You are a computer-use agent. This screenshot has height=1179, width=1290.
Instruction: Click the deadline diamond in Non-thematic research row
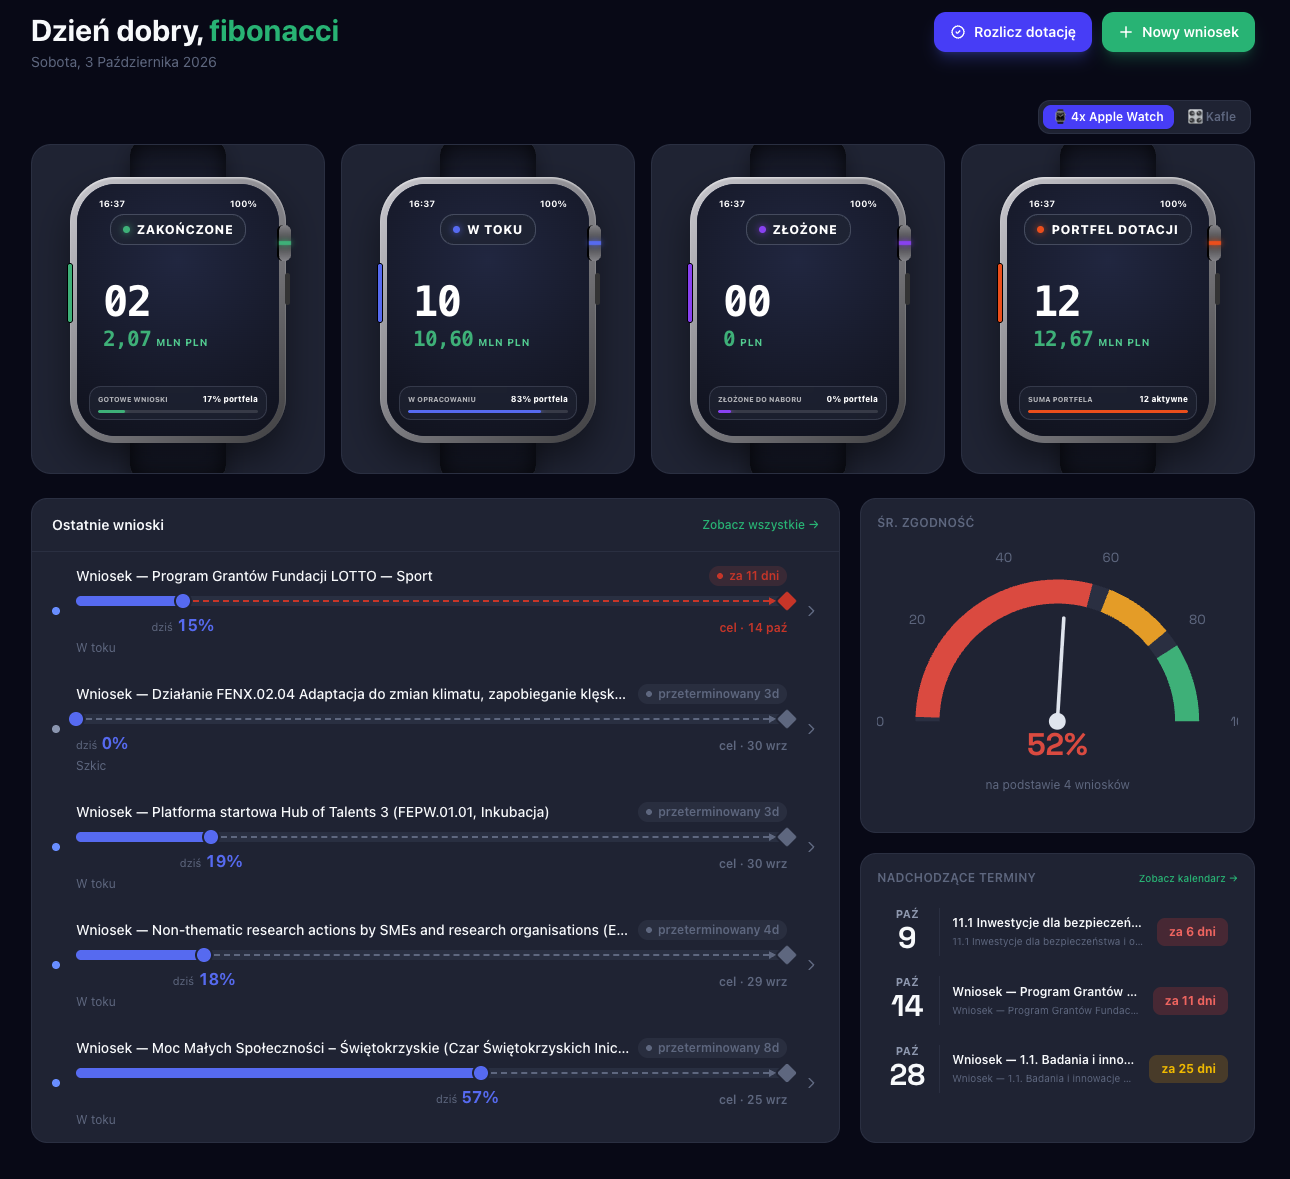coord(787,955)
